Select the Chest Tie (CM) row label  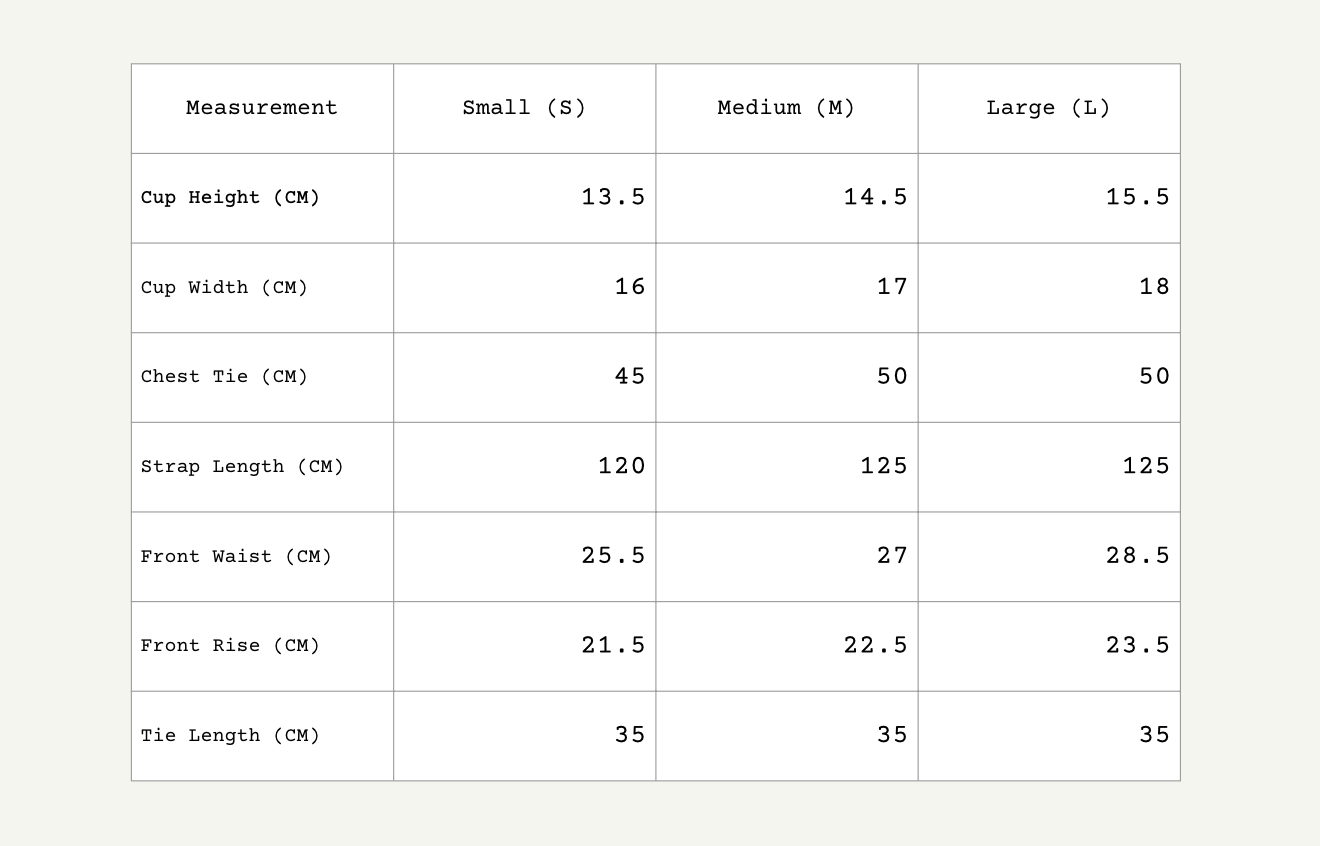(224, 377)
